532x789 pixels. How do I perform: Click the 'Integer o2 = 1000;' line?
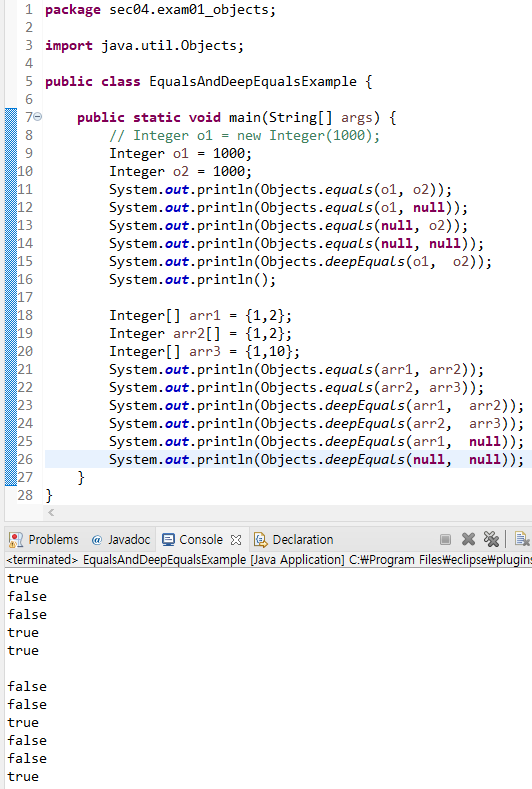point(180,172)
